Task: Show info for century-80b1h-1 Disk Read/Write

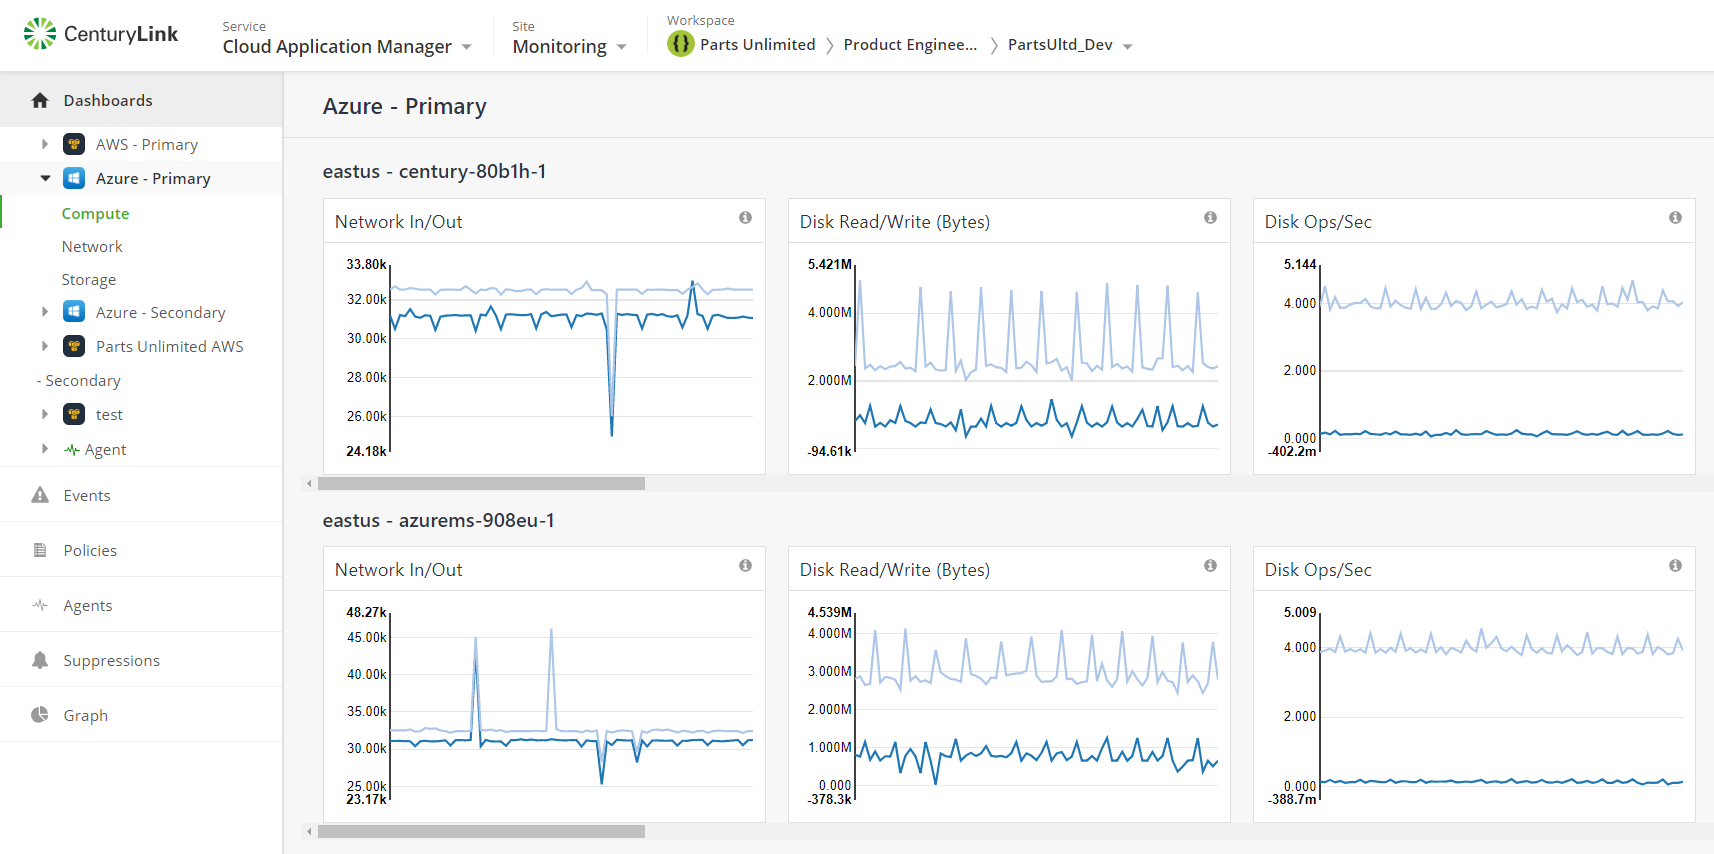Action: (1210, 217)
